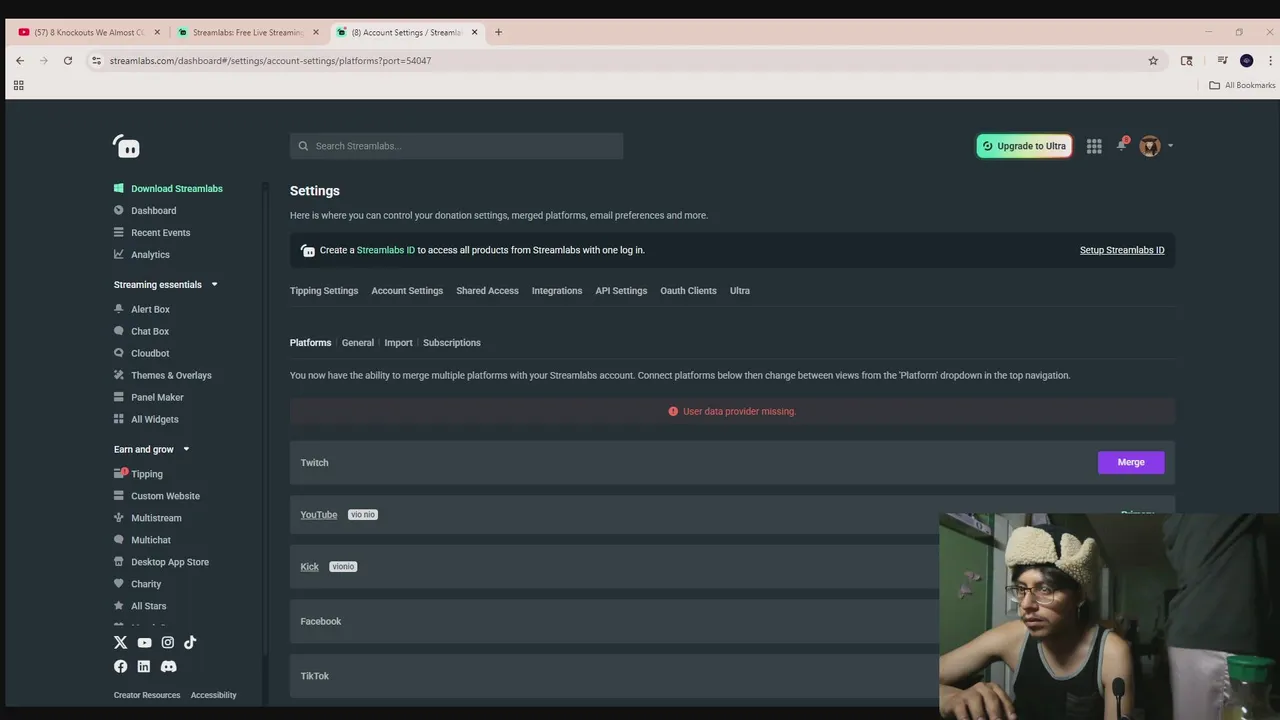Screen dimensions: 1280x720
Task: Click the Download Streamlabs Windows icon
Action: click(x=119, y=188)
